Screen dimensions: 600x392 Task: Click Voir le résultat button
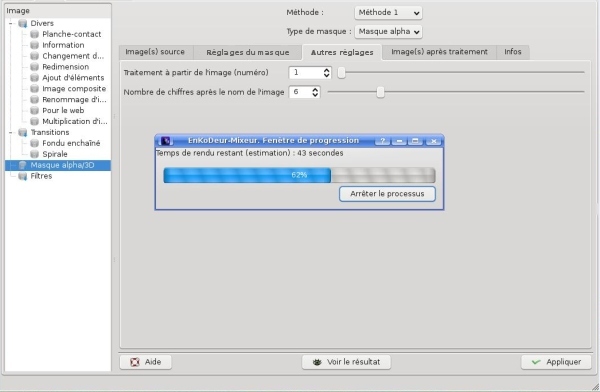click(346, 362)
